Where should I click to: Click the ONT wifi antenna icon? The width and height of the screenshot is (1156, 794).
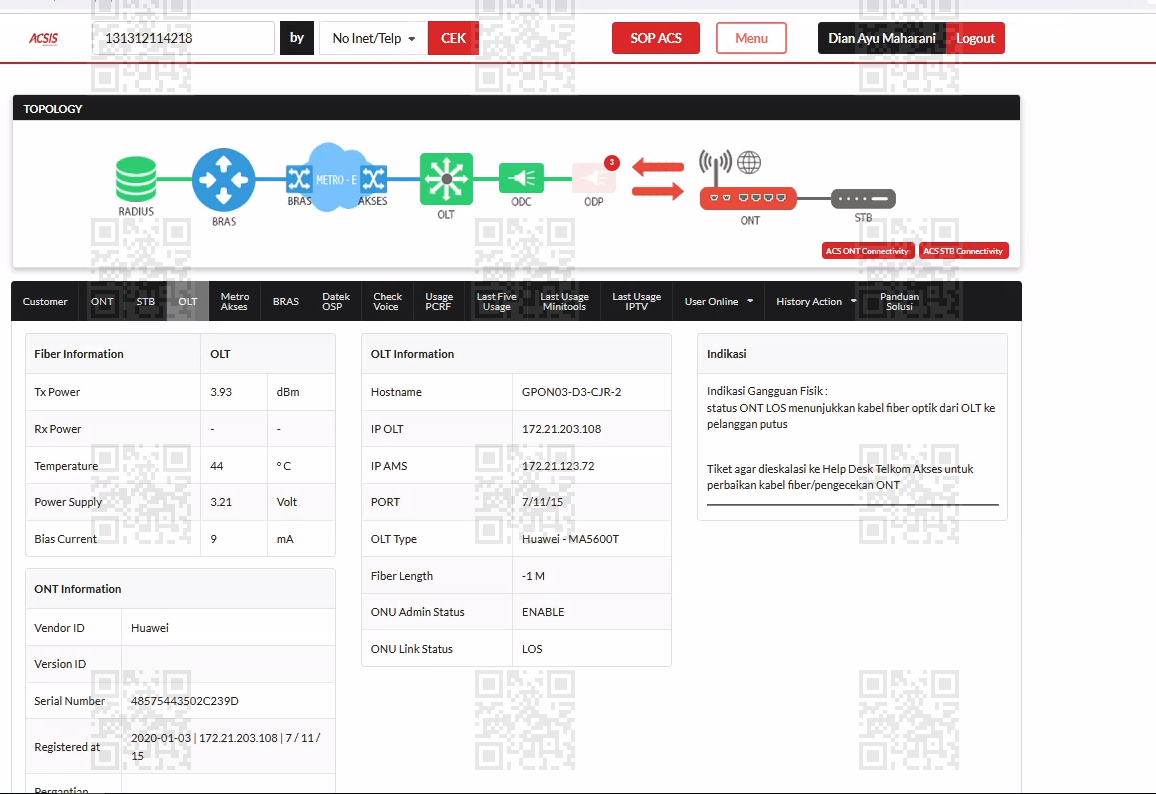click(x=715, y=166)
